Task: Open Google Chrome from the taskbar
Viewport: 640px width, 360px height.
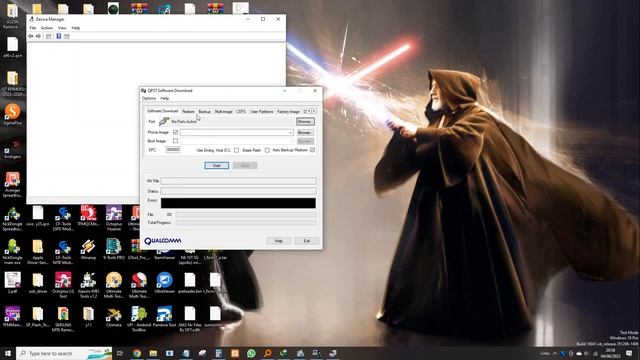Action: 137,353
